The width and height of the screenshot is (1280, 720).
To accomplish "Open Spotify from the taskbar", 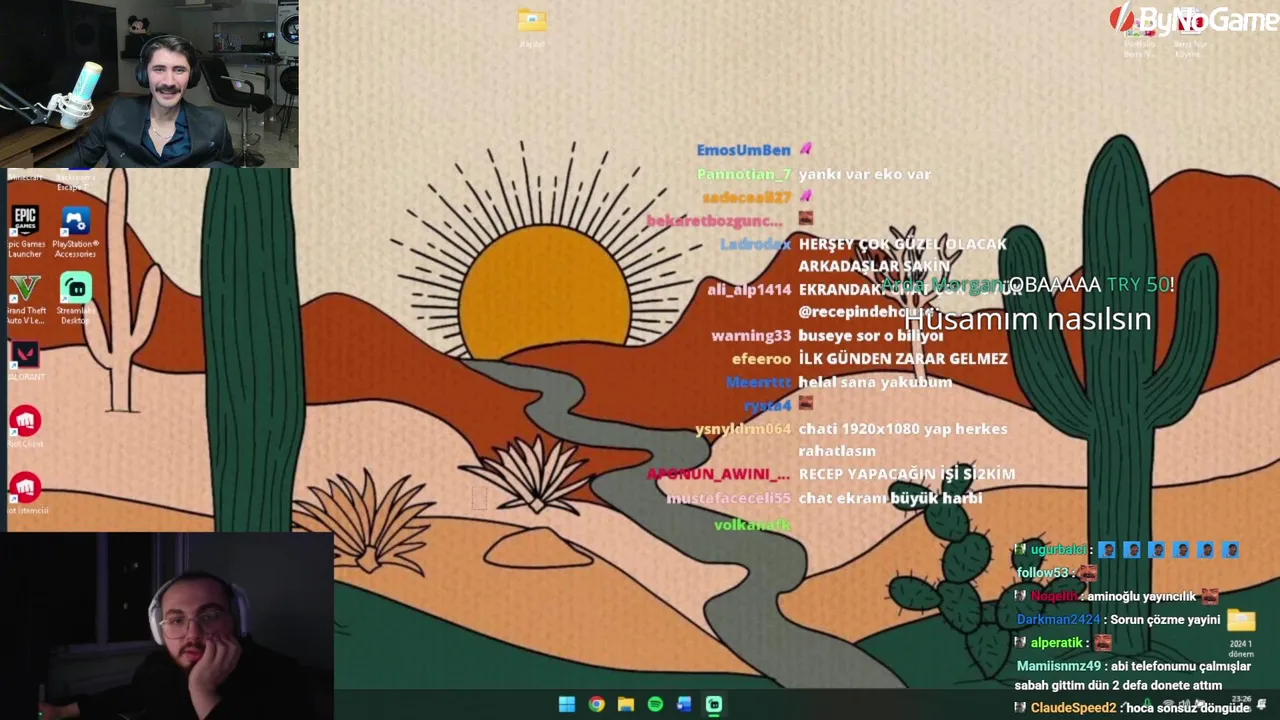I will [655, 704].
